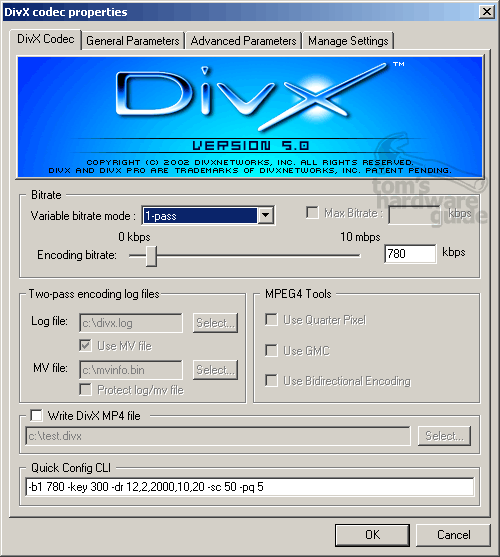Open the Variable bitrate mode dropdown arrow
The width and height of the screenshot is (500, 557).
(266, 215)
